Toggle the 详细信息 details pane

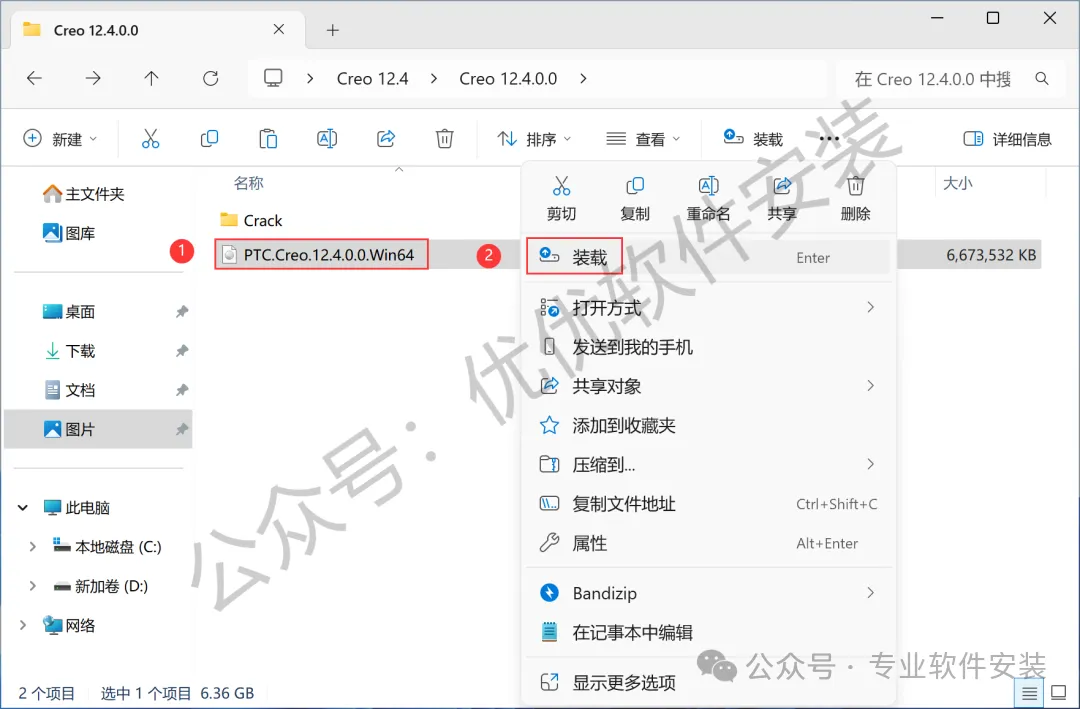coord(1007,138)
